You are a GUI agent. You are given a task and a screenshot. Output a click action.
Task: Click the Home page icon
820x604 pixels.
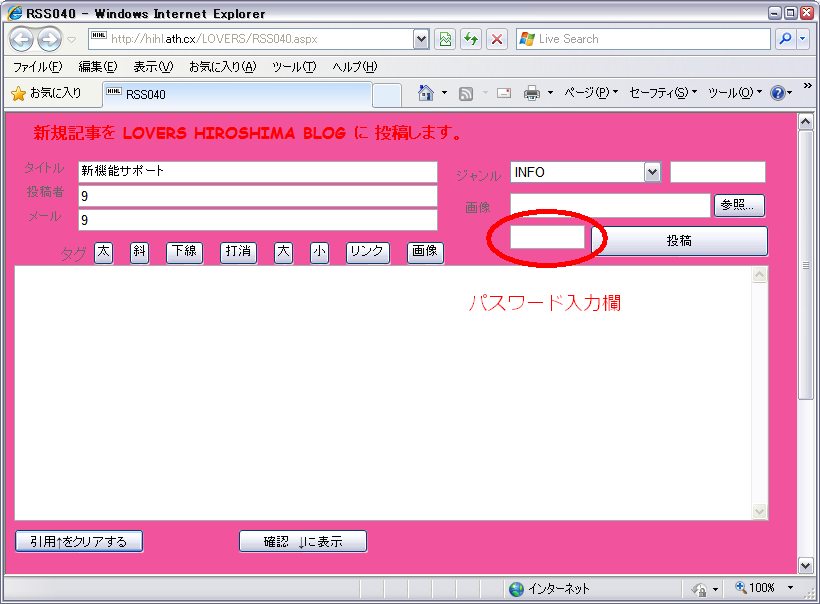coord(426,93)
